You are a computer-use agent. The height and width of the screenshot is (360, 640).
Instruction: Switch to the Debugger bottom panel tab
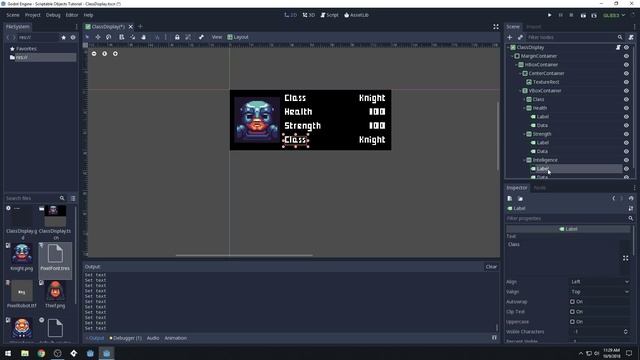126,338
